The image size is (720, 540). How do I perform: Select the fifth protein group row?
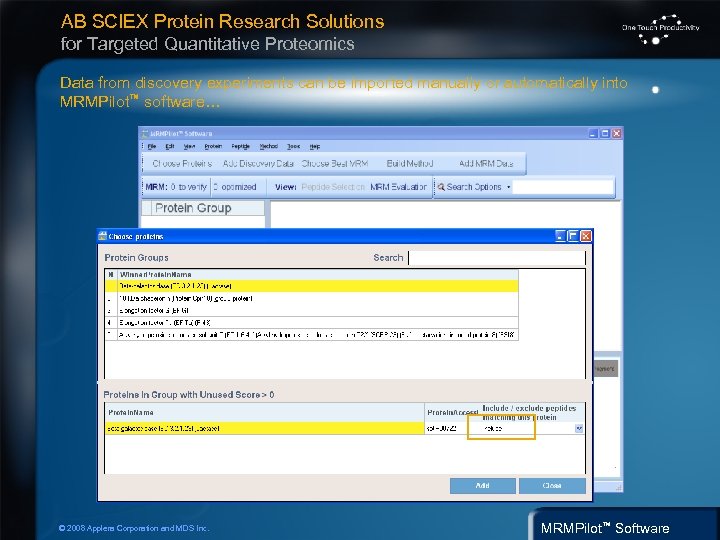(312, 334)
